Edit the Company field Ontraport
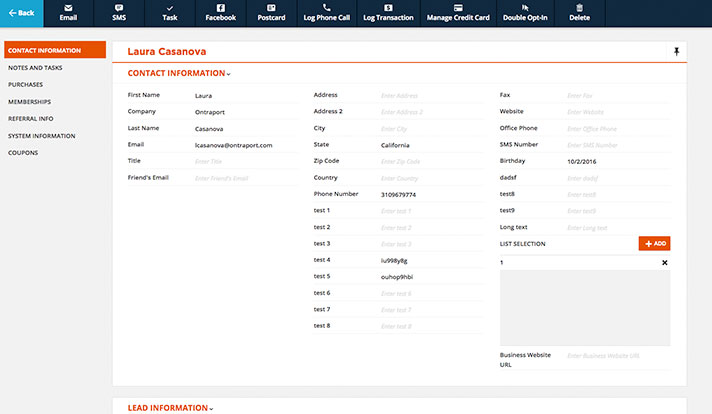 (247, 112)
